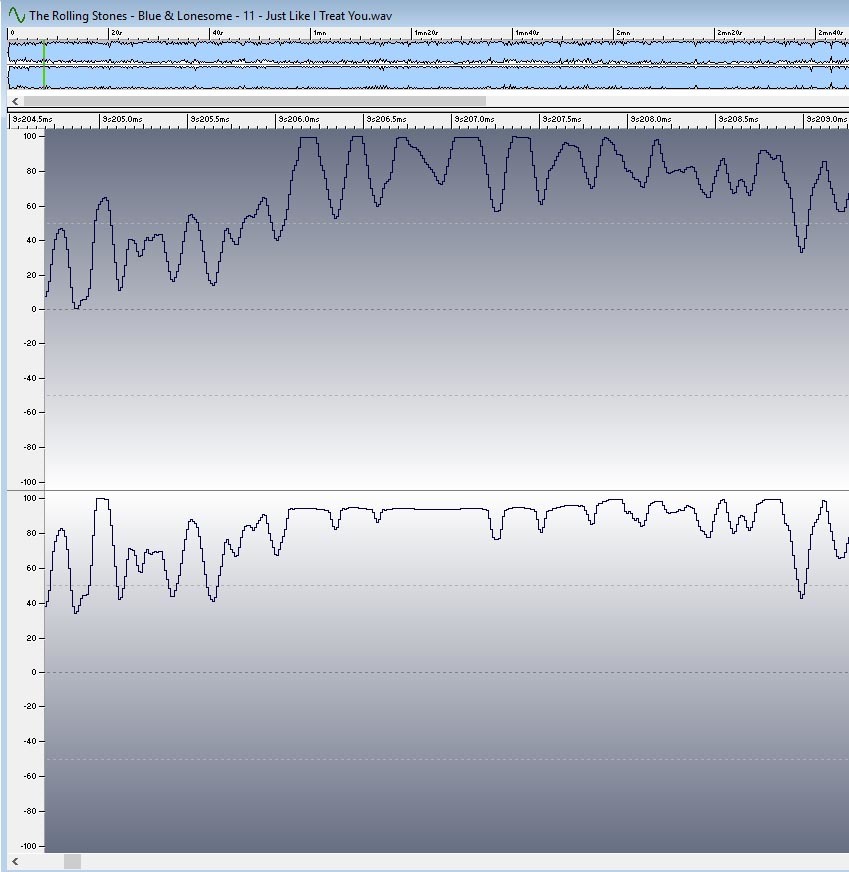Click the 2mn mark on overview ruler
The height and width of the screenshot is (872, 849).
[623, 33]
